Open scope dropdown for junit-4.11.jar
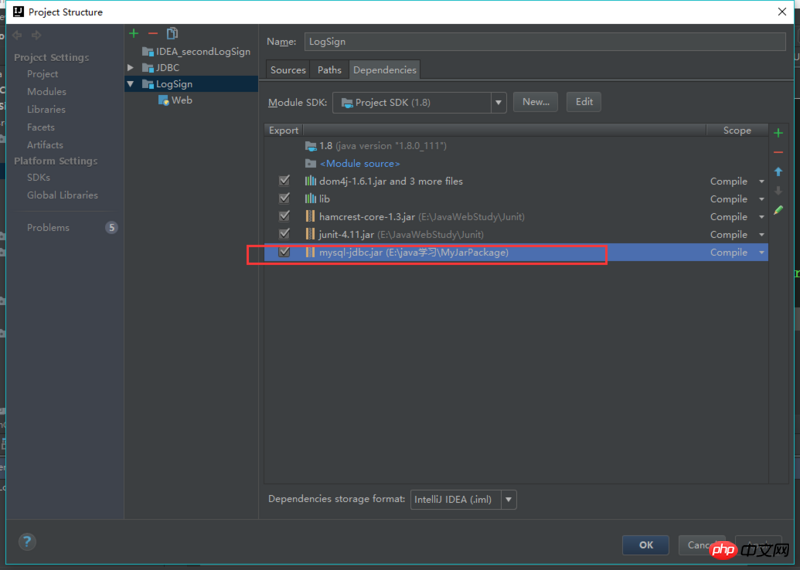 coord(761,235)
